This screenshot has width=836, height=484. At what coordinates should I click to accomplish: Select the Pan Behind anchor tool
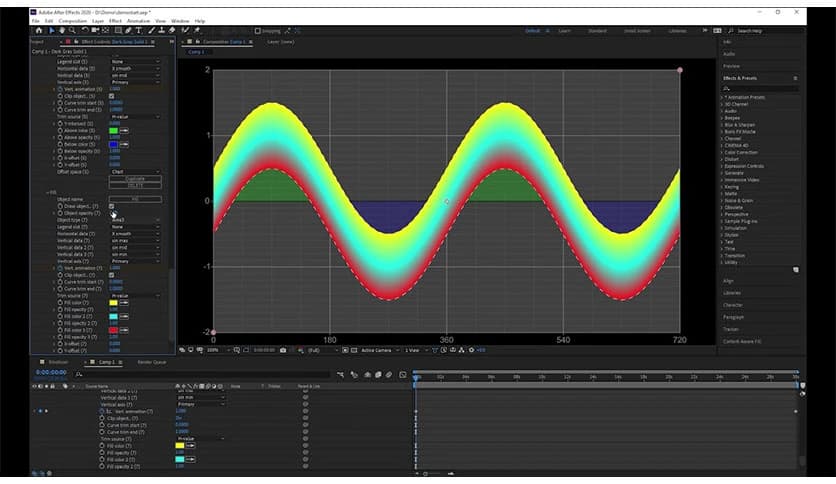click(x=106, y=30)
